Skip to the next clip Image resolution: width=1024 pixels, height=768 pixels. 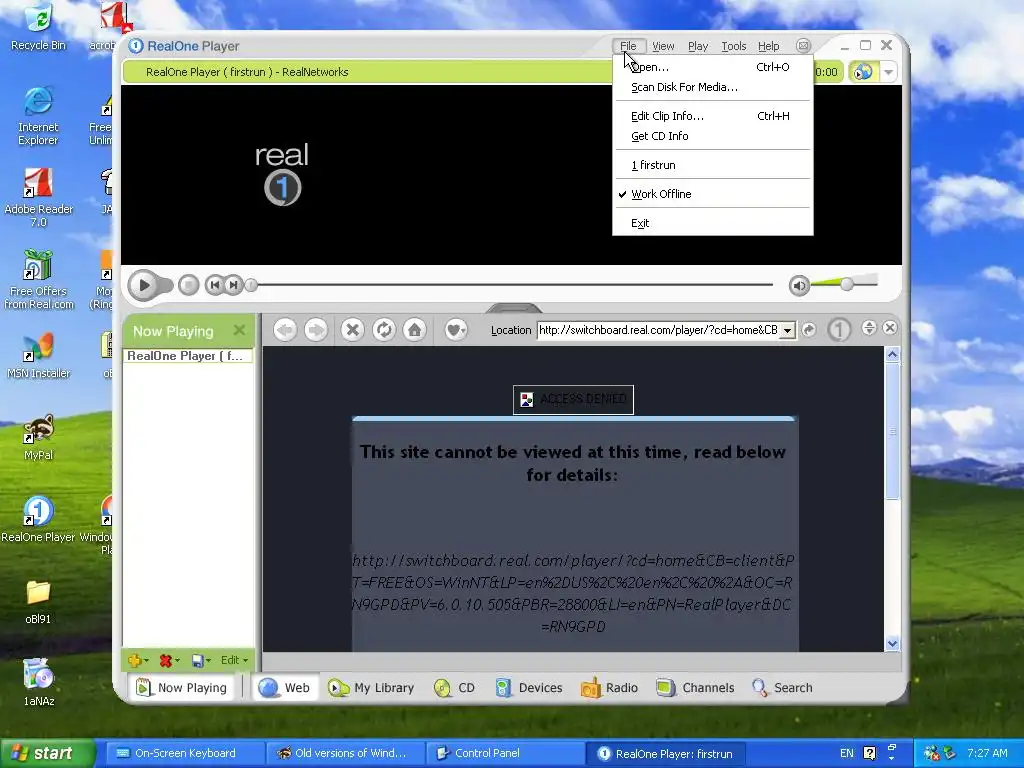coord(233,285)
